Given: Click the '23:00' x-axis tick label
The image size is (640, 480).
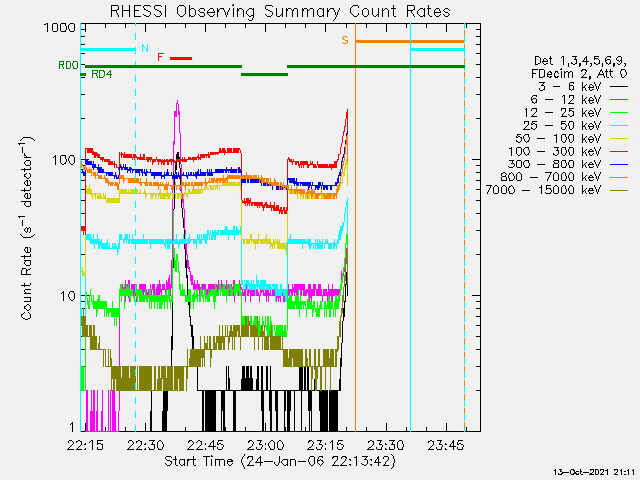Looking at the screenshot, I should point(265,445).
